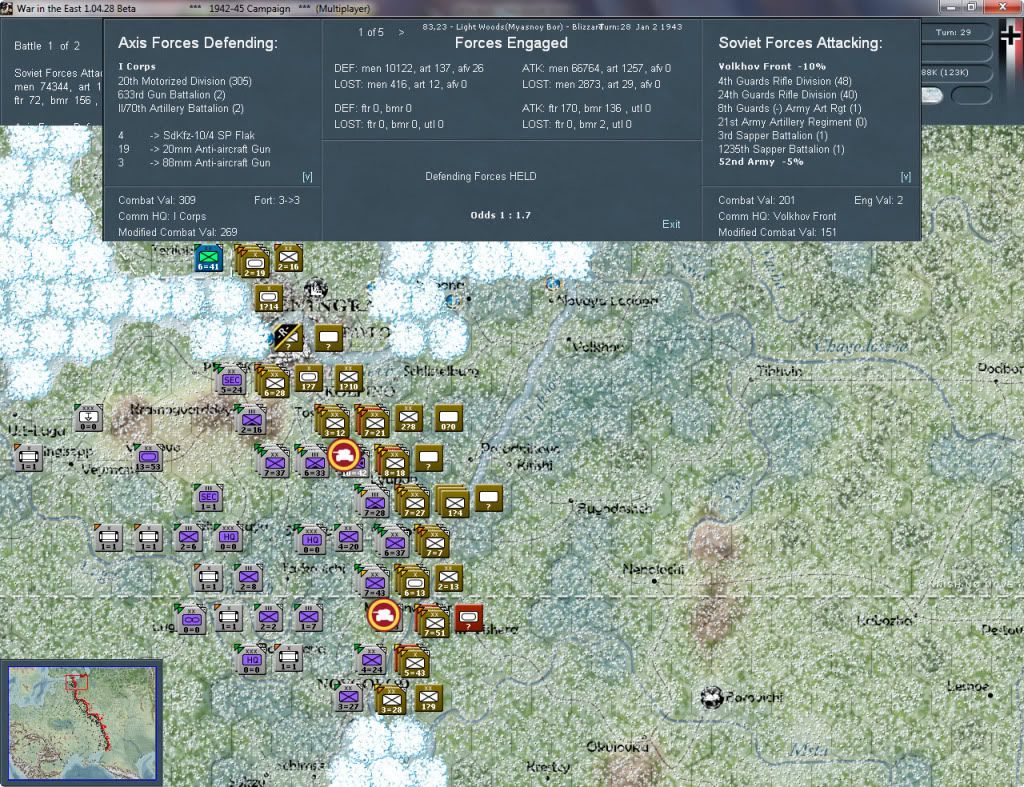Select the red unknown-strength armor counter

tap(468, 617)
